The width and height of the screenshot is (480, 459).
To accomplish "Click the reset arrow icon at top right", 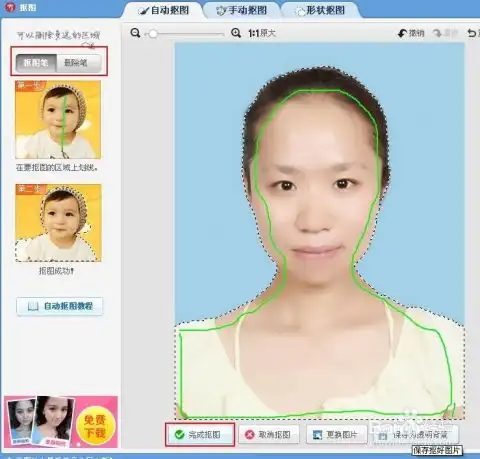I will coord(472,33).
